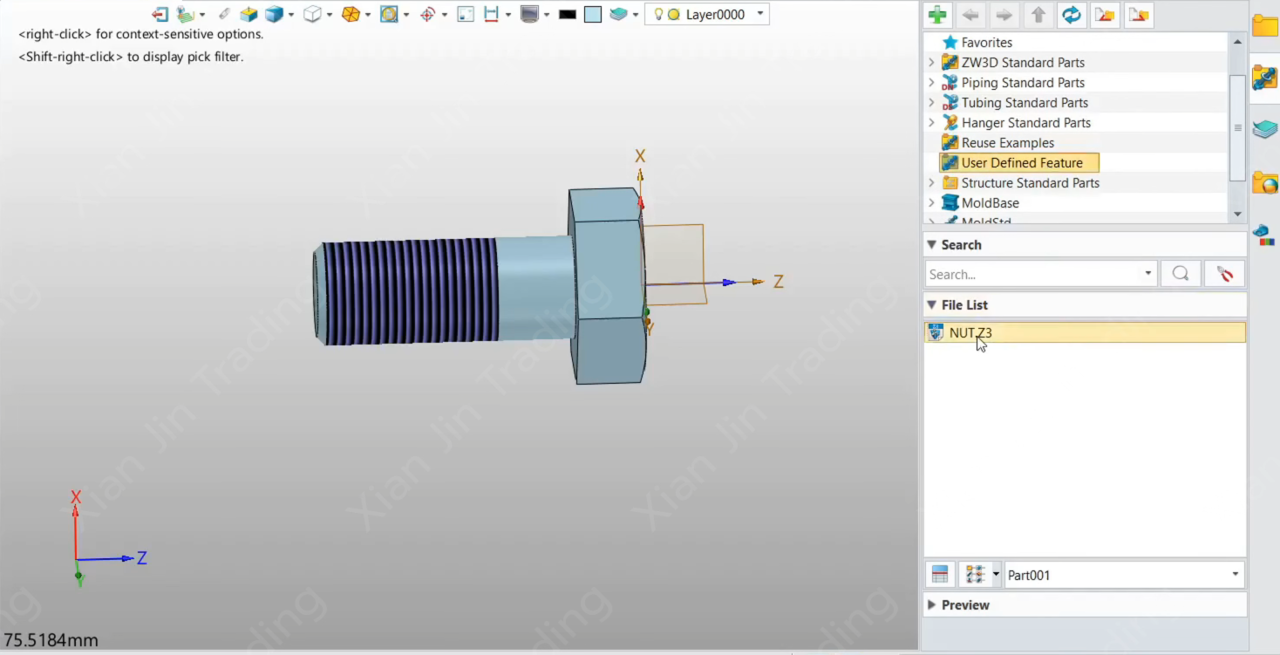
Task: Click the orange polyhedron icon in toolbar
Action: coord(351,14)
